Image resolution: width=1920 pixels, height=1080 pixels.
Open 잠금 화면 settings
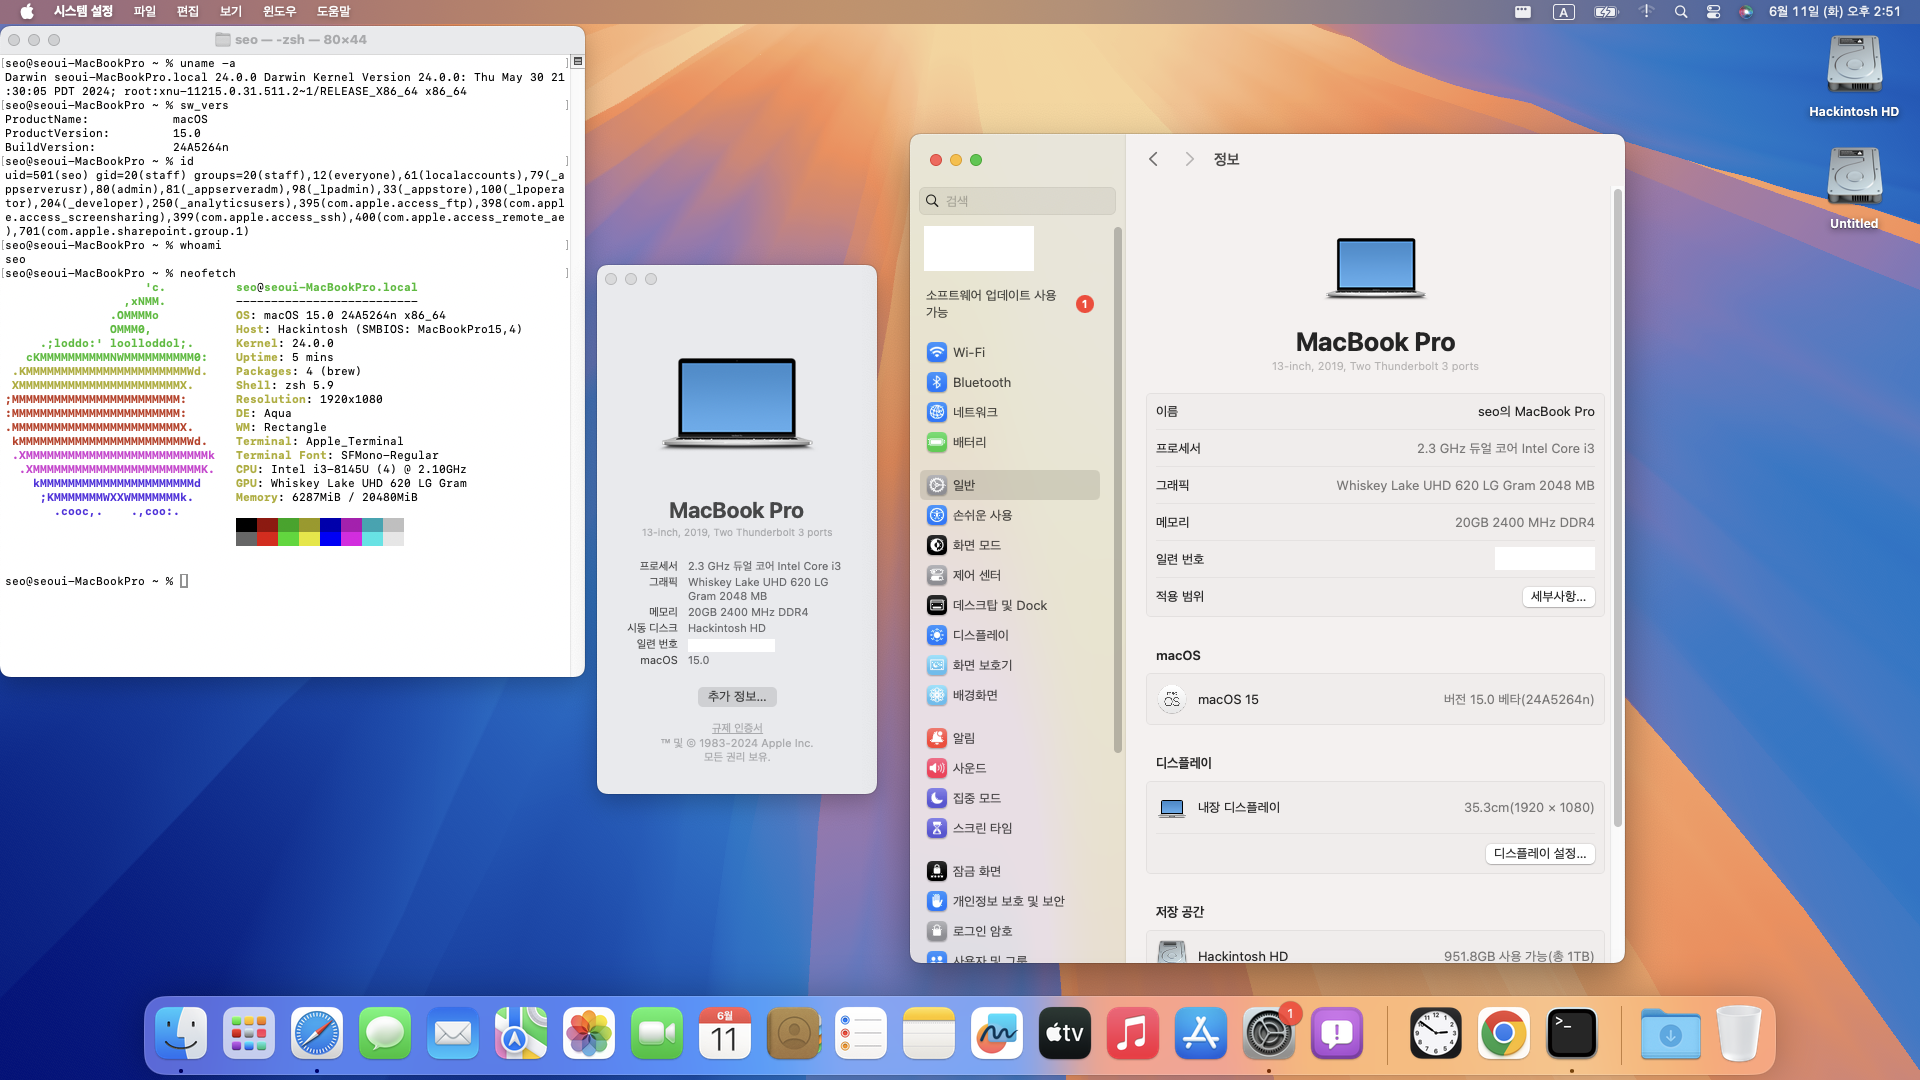pos(1010,871)
